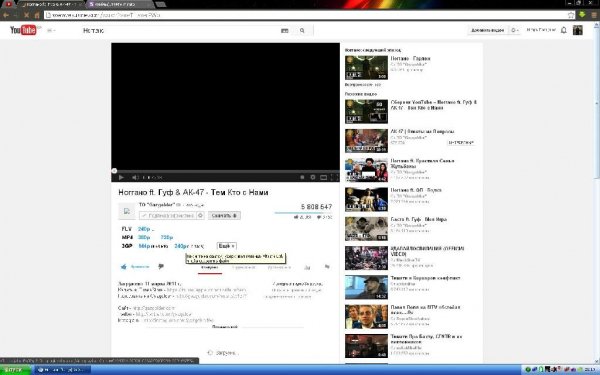
Task: Click the Скачать download button
Action: [224, 215]
